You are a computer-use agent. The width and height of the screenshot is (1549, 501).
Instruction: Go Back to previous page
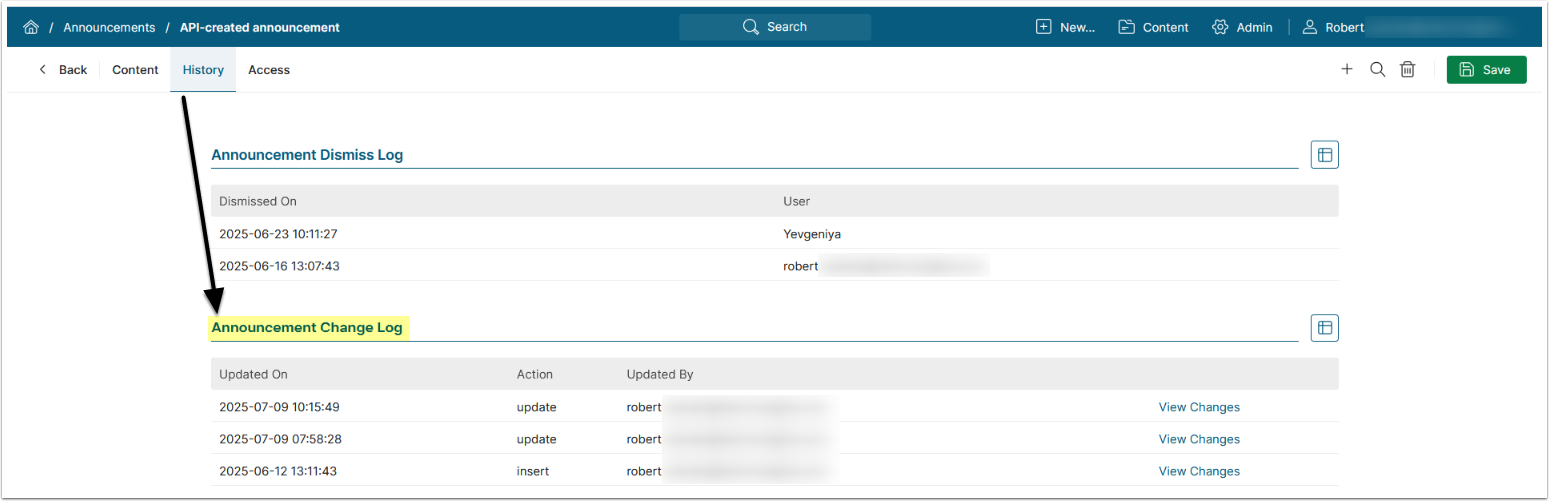pos(63,70)
